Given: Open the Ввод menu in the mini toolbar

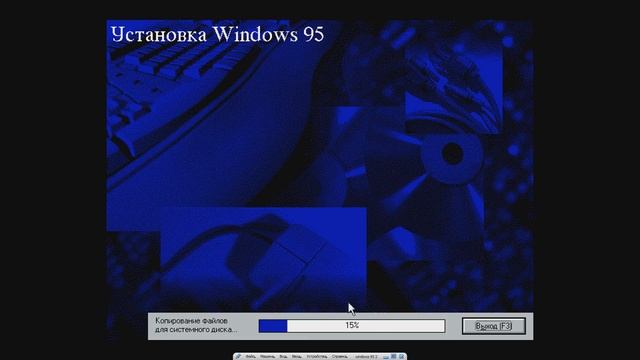Looking at the screenshot, I should [296, 356].
